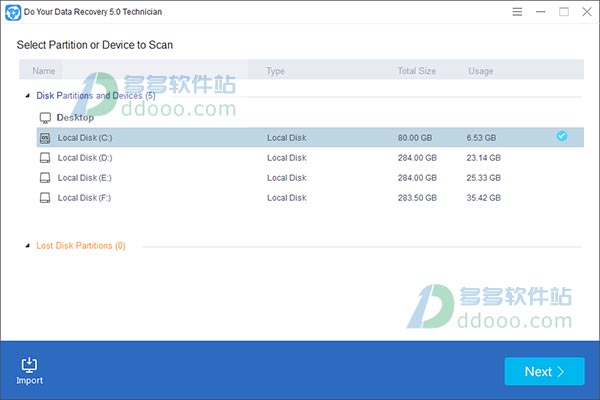Screen dimensions: 600x400
Task: Select the Local Disk (E:) row
Action: [x=310, y=178]
